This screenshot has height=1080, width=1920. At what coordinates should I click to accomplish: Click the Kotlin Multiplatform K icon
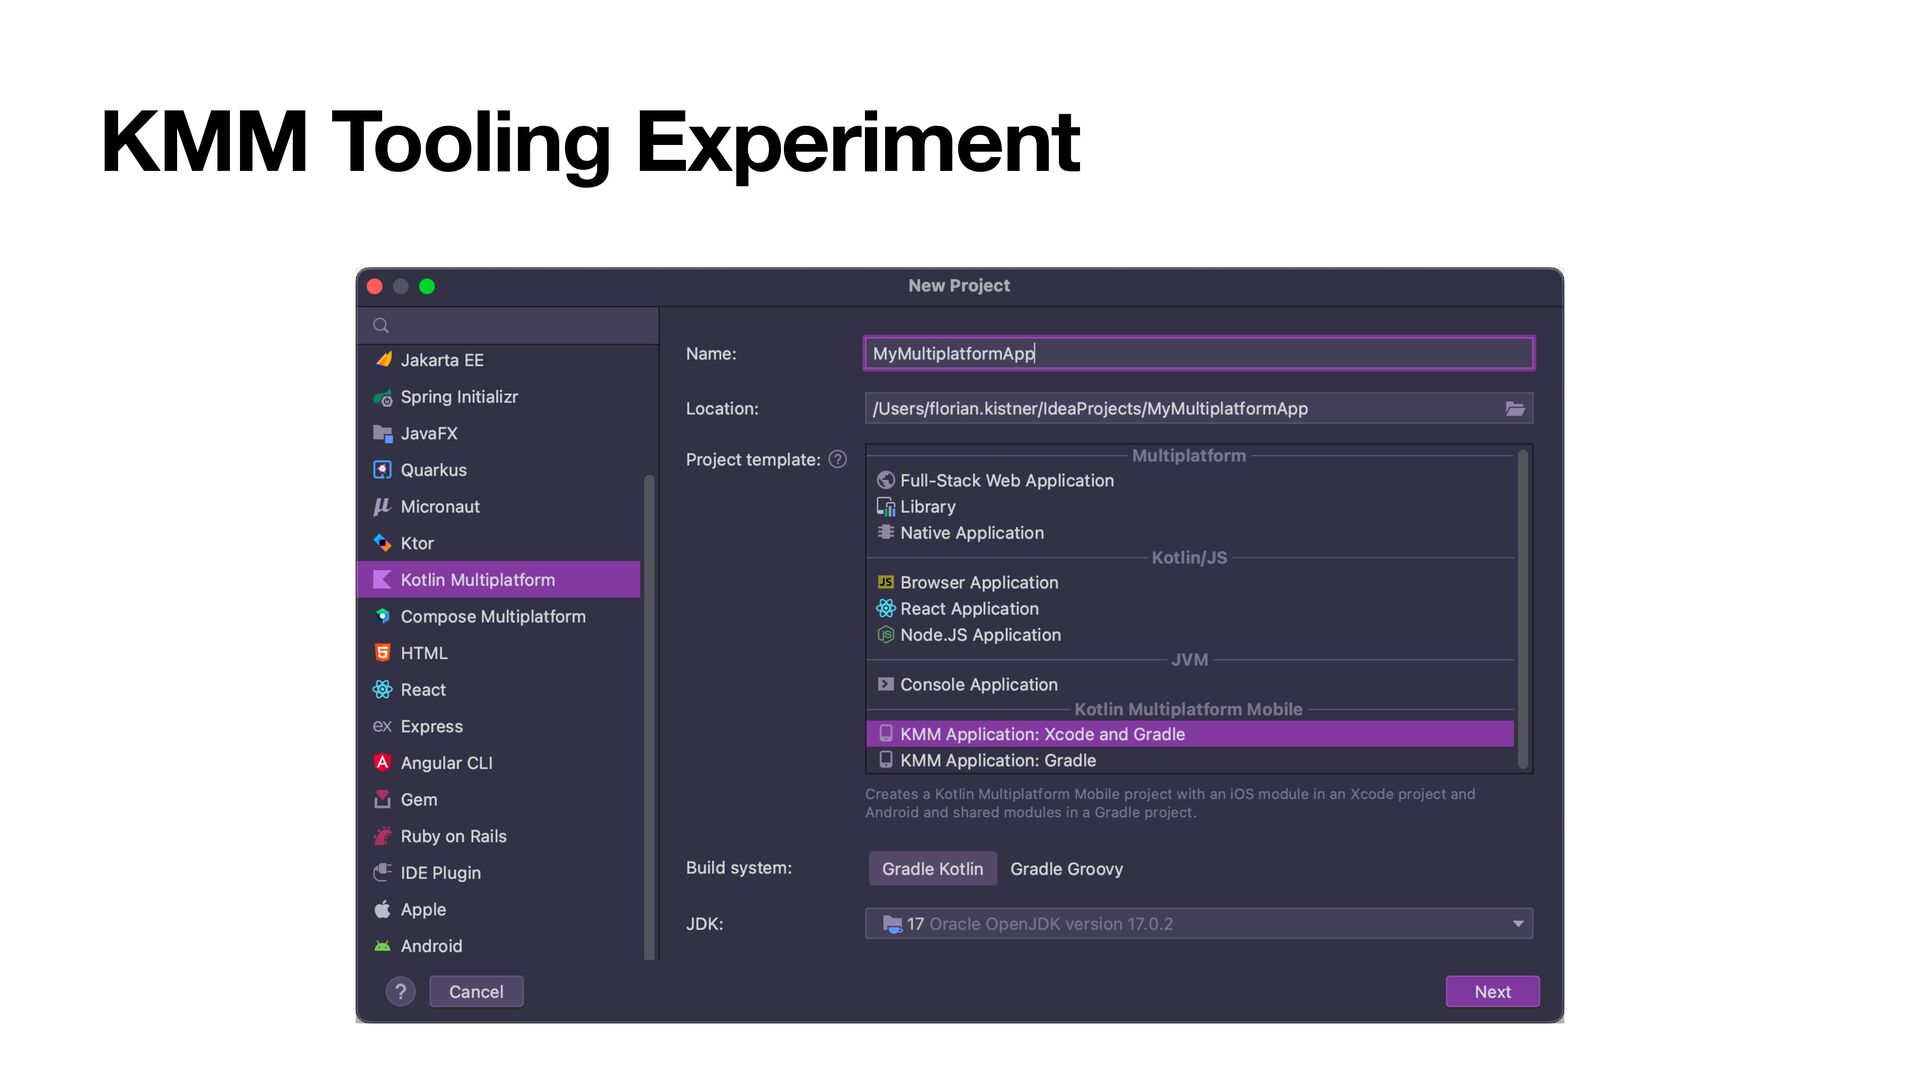click(383, 580)
